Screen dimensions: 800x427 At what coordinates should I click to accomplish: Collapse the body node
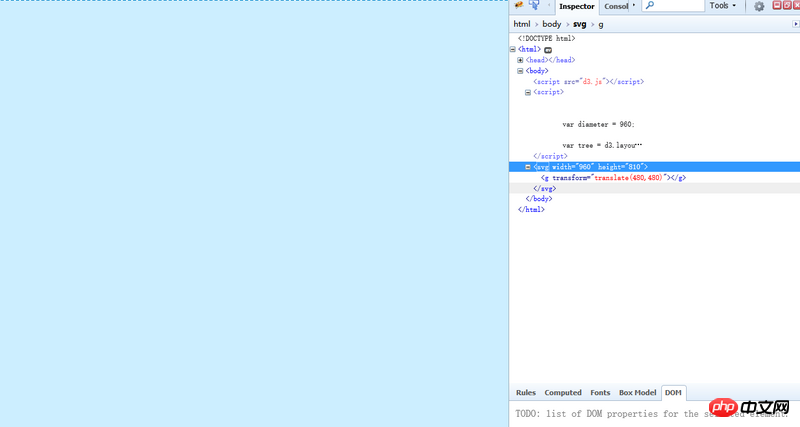pos(520,71)
